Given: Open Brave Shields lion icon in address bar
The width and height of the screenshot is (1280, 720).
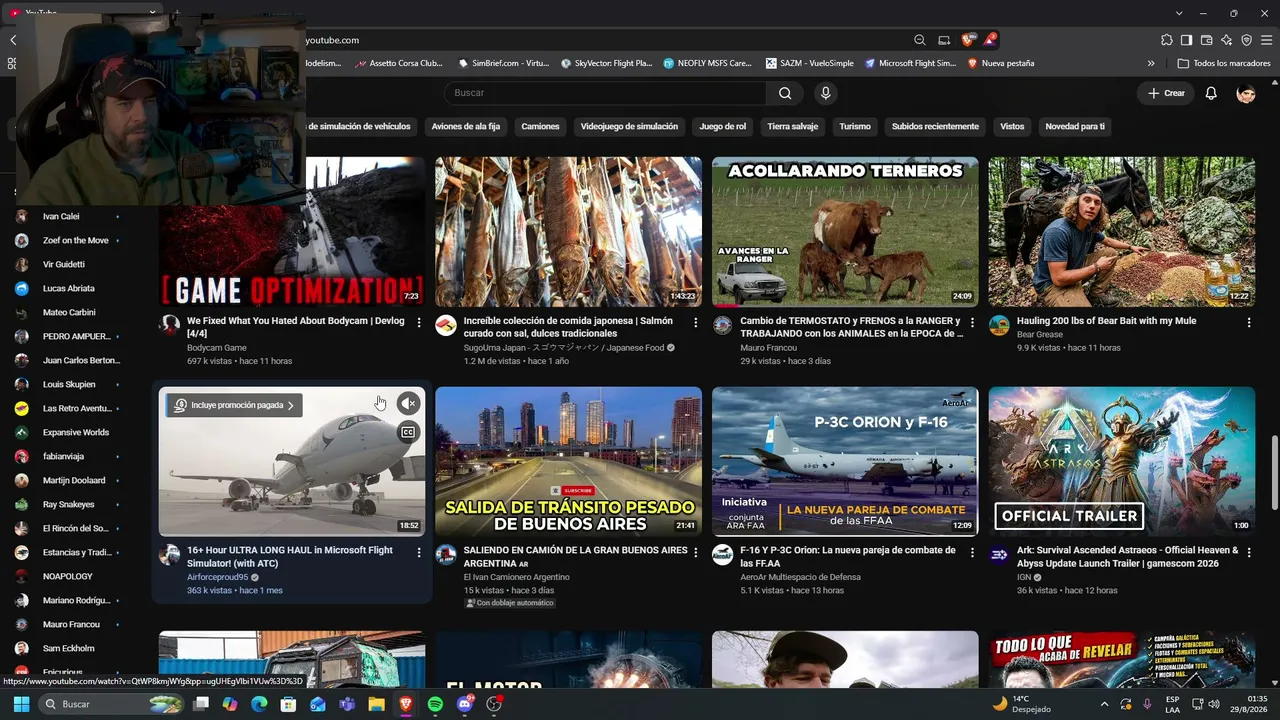Looking at the screenshot, I should point(967,40).
